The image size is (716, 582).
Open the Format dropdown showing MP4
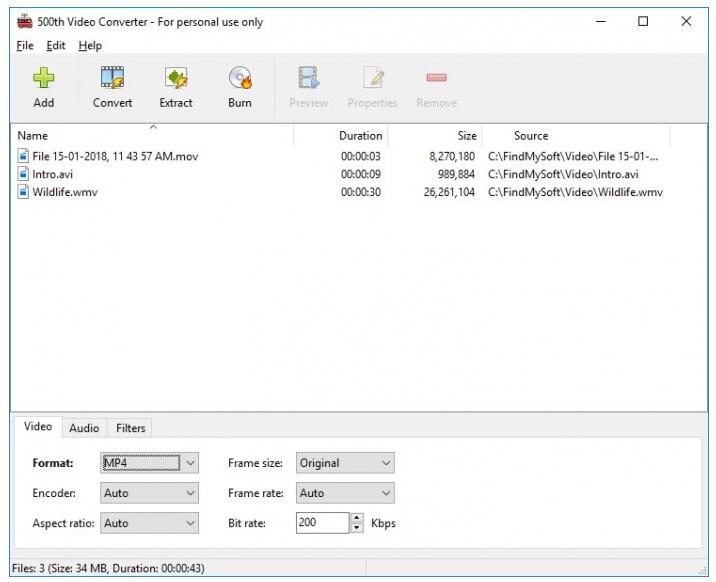click(x=150, y=463)
